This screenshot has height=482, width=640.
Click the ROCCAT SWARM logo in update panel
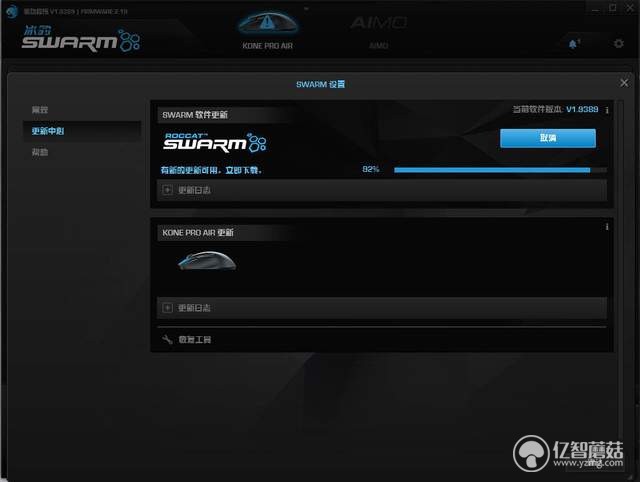point(215,142)
